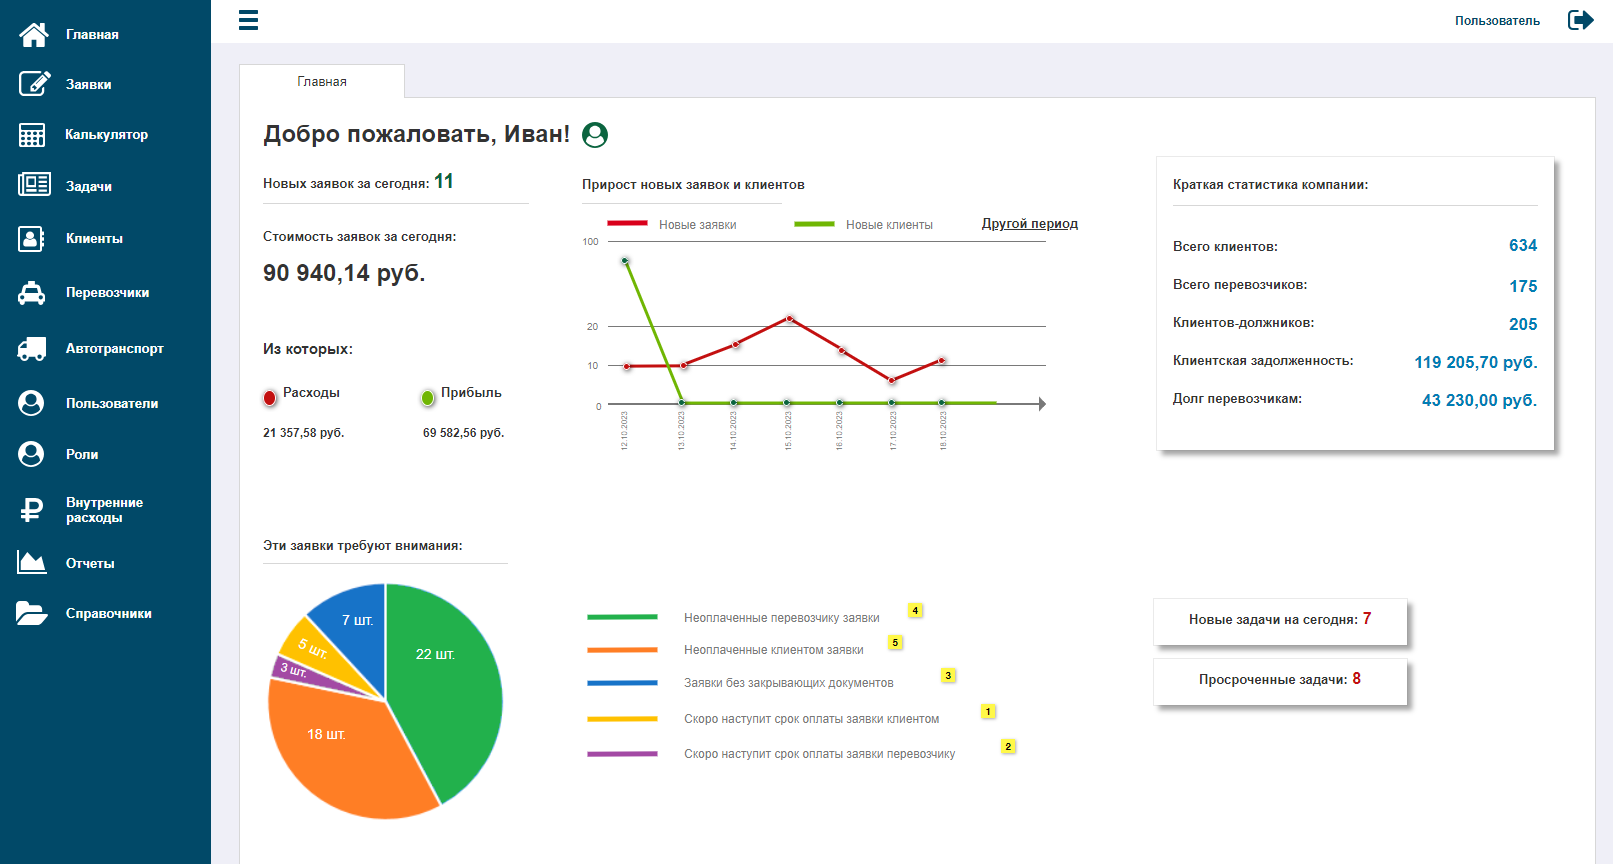Click the Просроченные задачи card
This screenshot has height=864, width=1613.
pyautogui.click(x=1280, y=682)
